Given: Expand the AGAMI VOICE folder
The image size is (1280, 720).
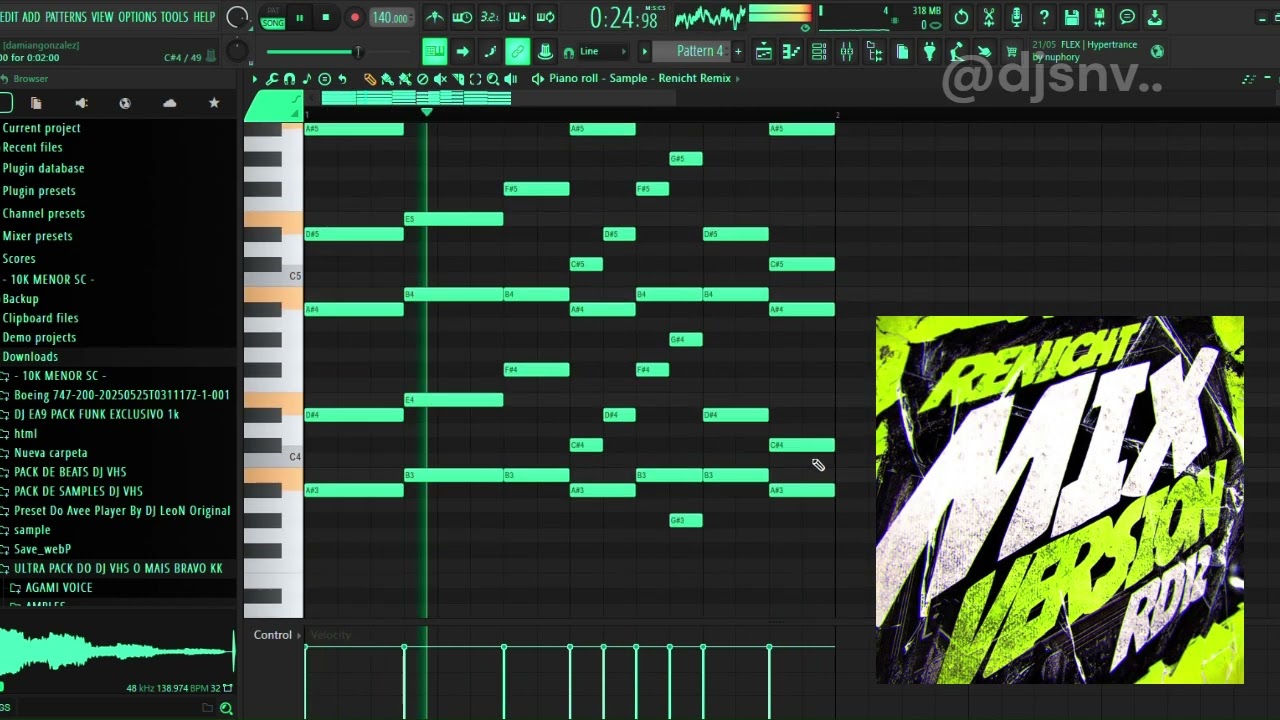Looking at the screenshot, I should [58, 587].
